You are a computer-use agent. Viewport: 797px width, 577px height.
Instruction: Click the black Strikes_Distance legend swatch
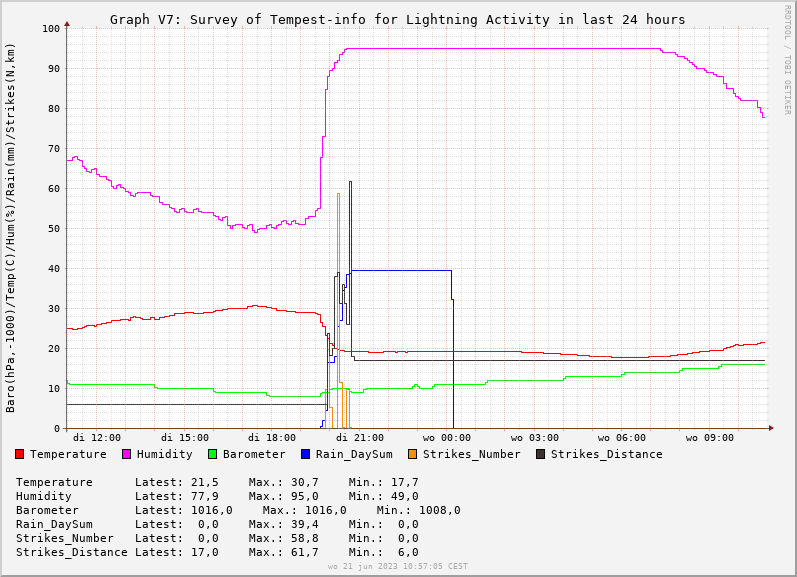(x=541, y=454)
